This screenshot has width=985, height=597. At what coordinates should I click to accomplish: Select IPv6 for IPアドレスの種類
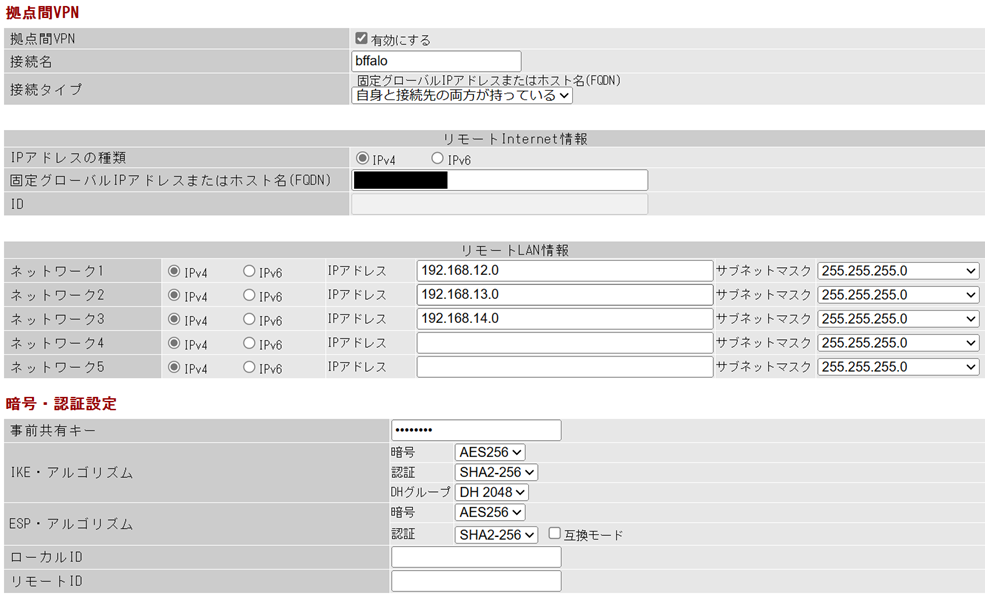437,159
